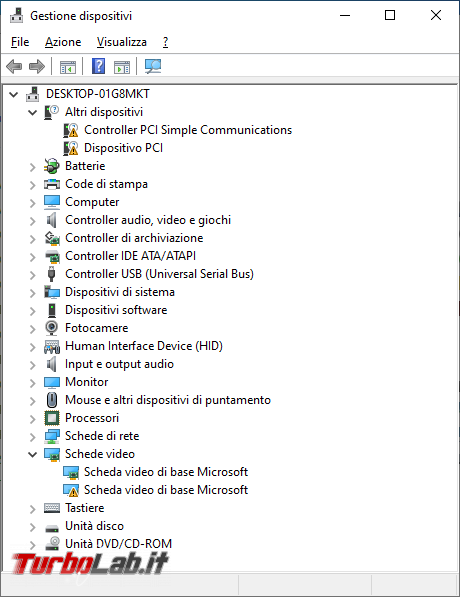Click the network icon beside Schede di rete

pos(52,436)
